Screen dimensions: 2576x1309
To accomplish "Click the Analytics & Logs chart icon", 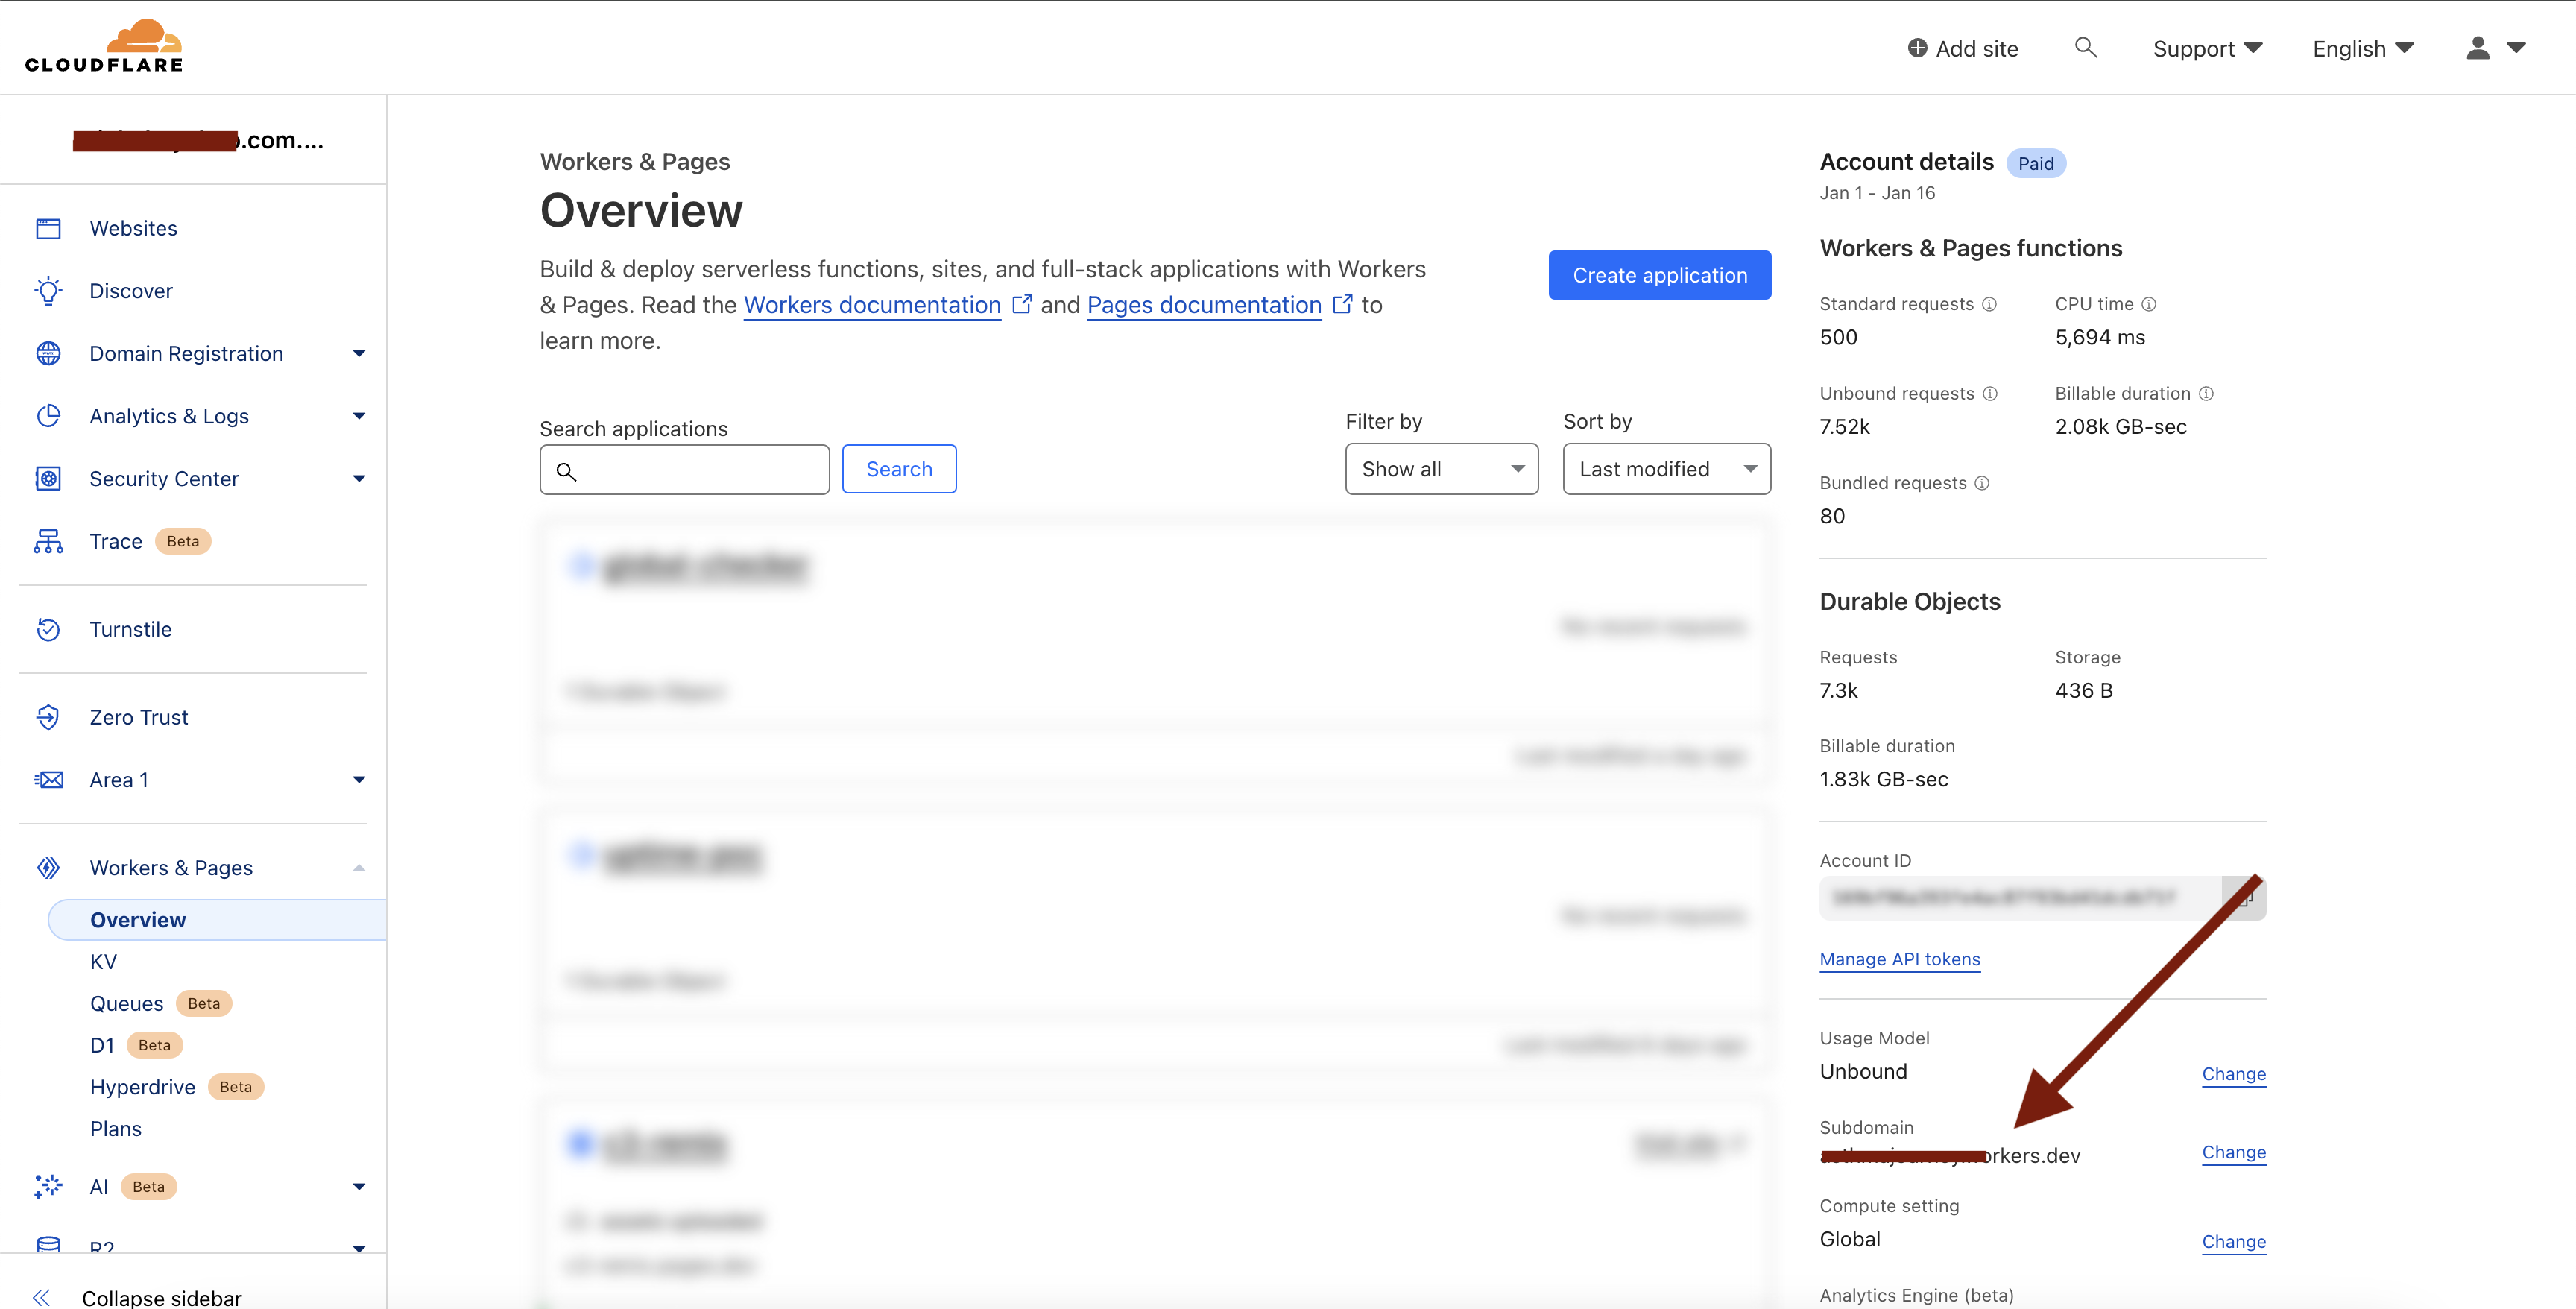I will [x=48, y=416].
